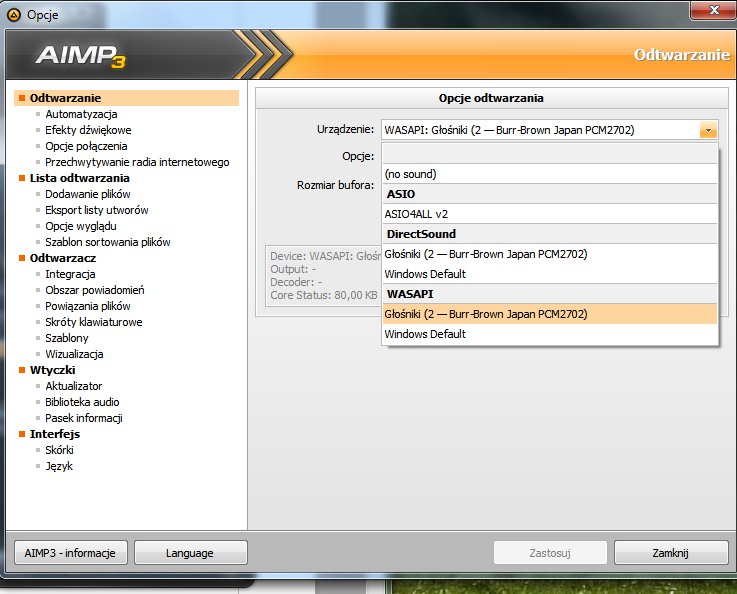The height and width of the screenshot is (594, 737).
Task: Open Obszar powiadomień settings
Action: (94, 290)
